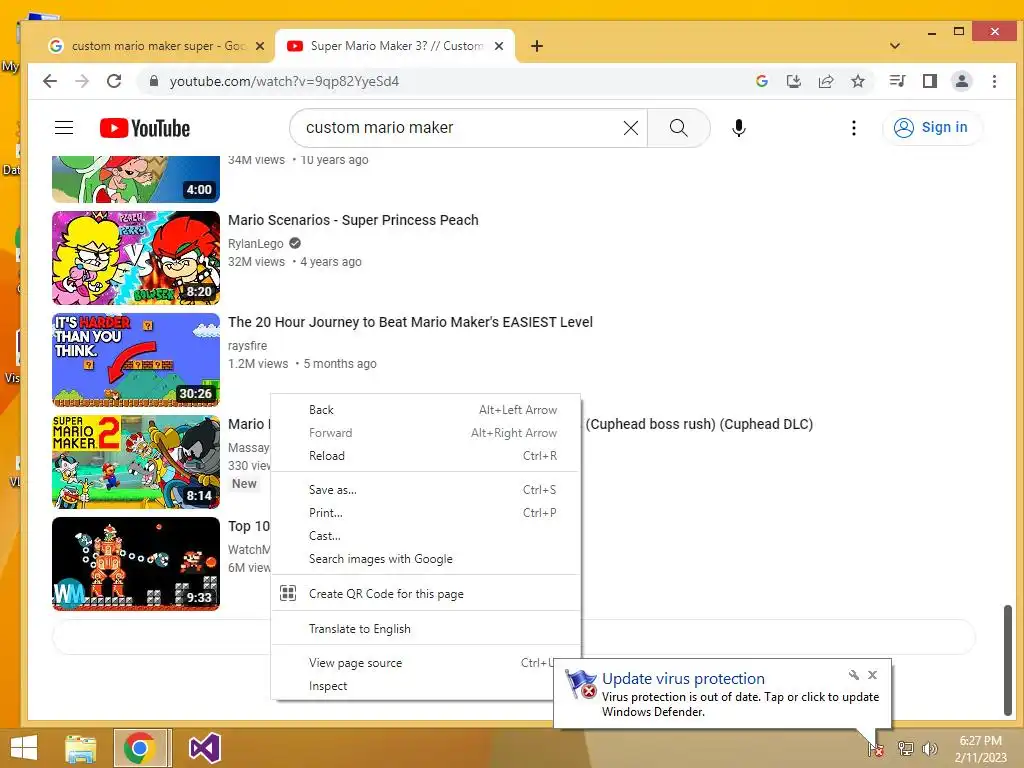Dismiss the virus protection notification
The image size is (1024, 768).
tap(872, 675)
